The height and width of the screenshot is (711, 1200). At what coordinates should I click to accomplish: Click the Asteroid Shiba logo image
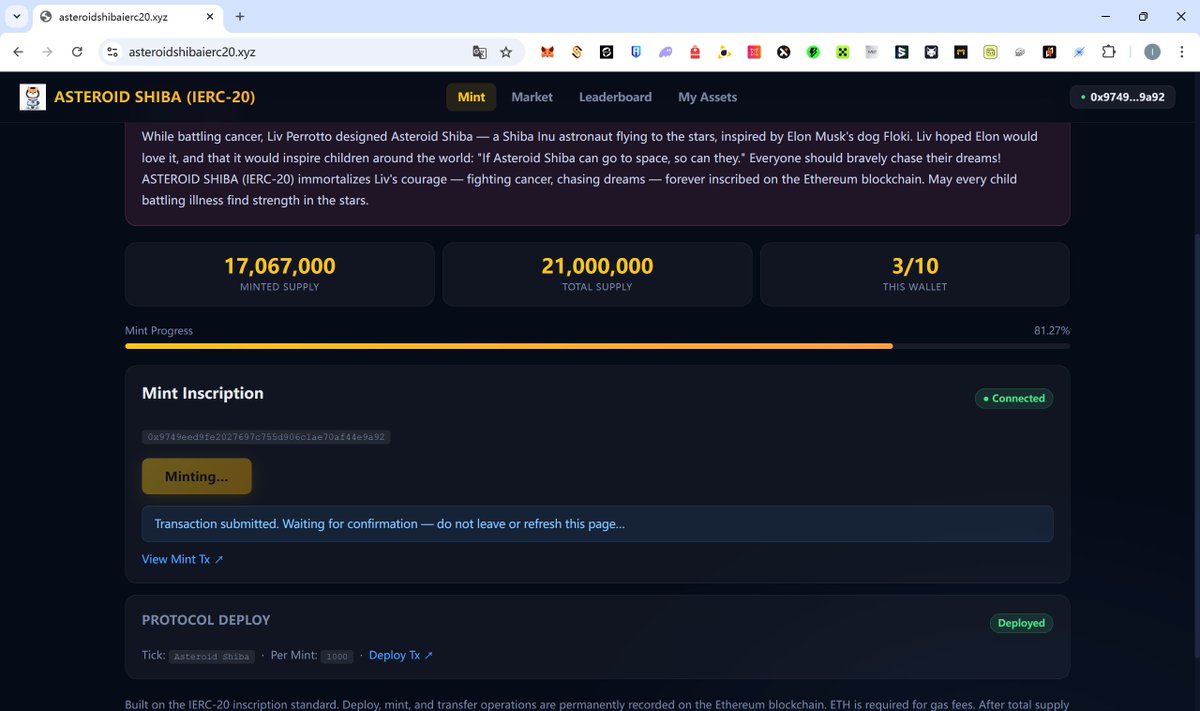click(33, 97)
